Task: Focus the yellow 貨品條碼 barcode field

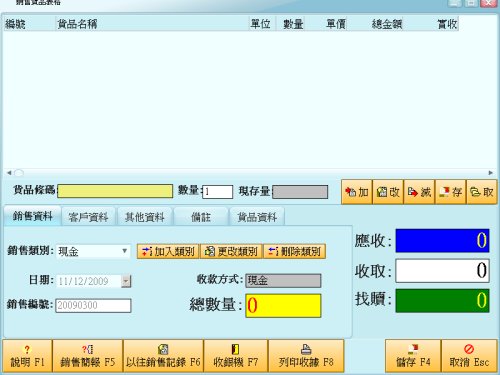Action: pyautogui.click(x=115, y=191)
